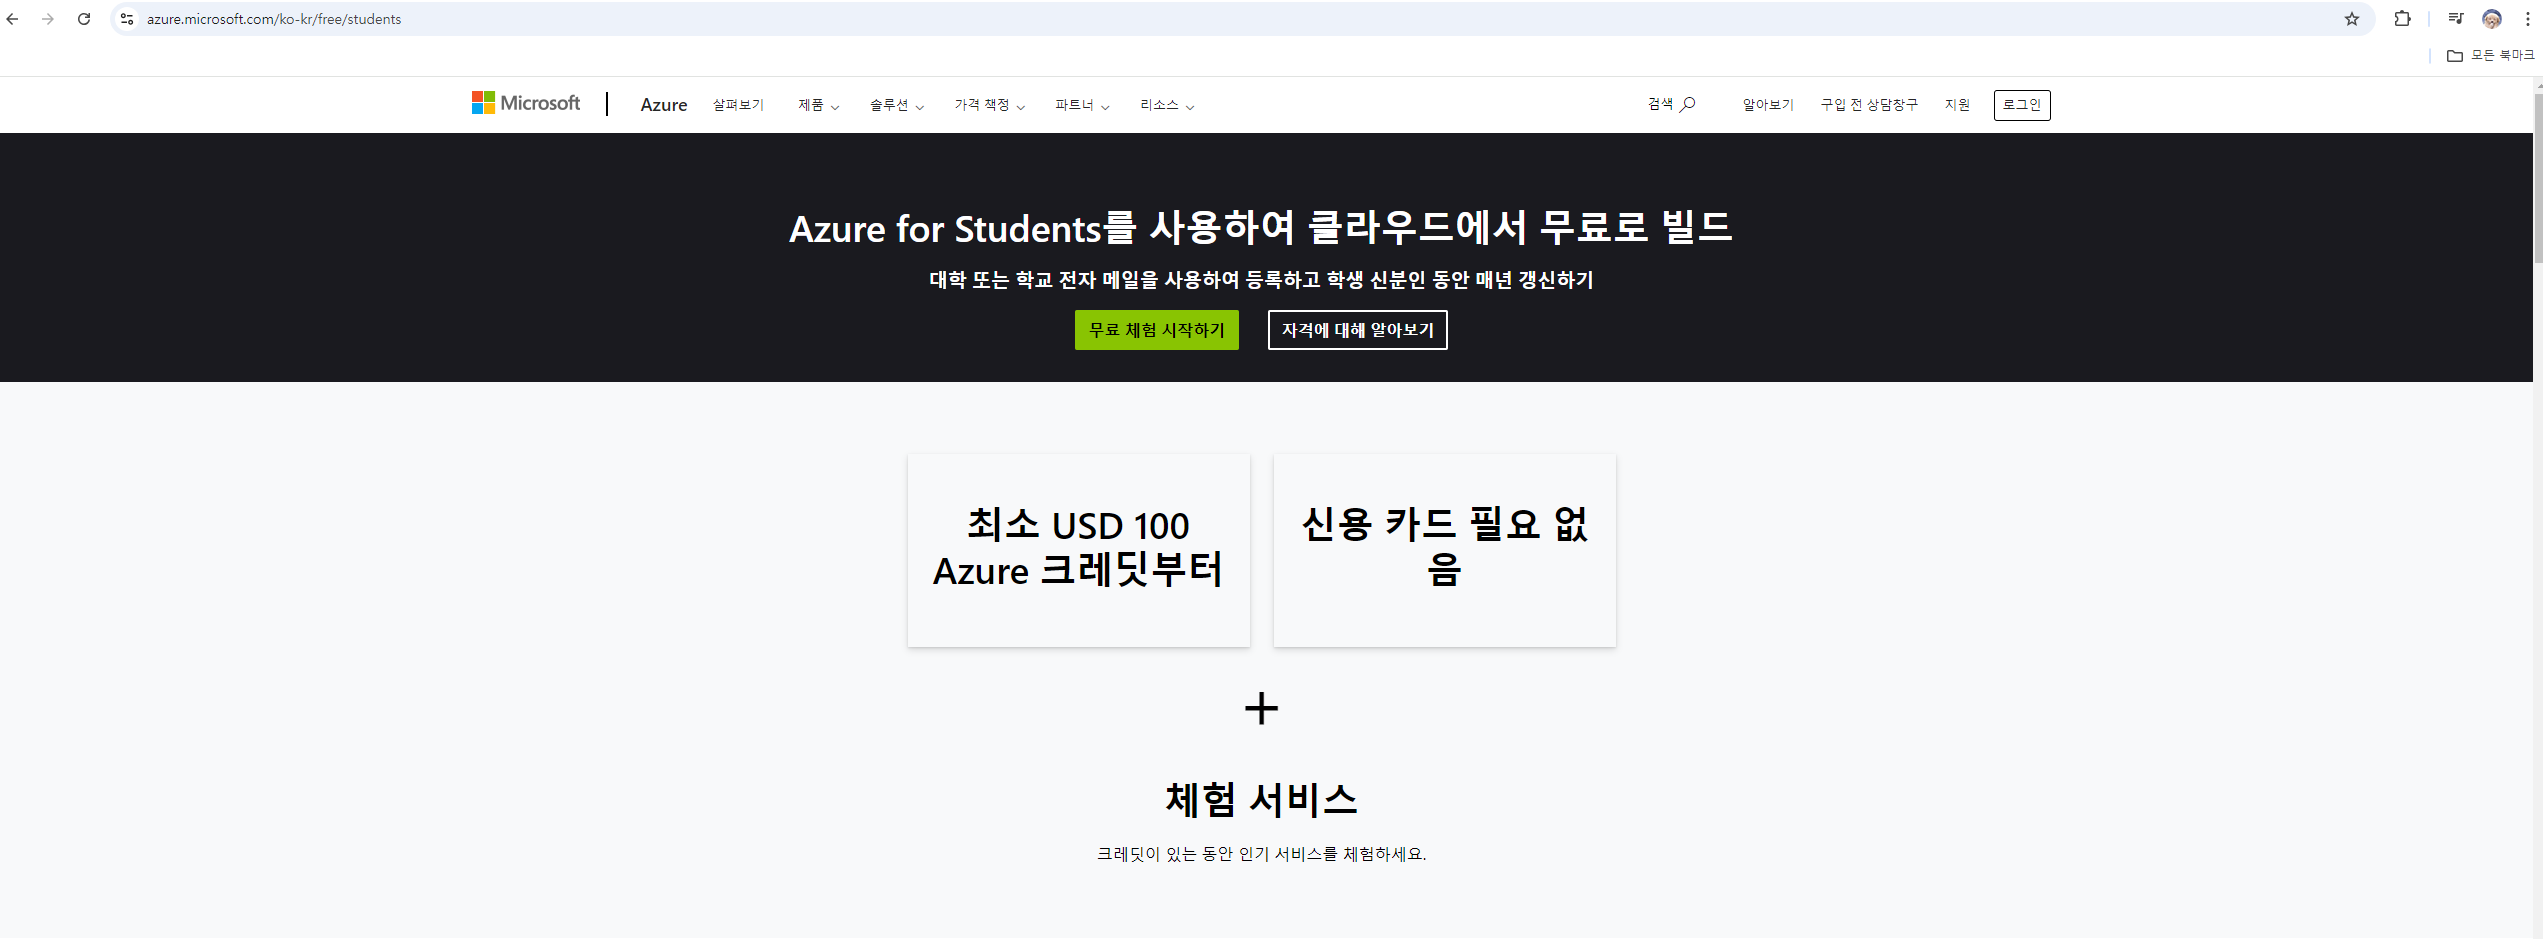The width and height of the screenshot is (2543, 939).
Task: Expand the 리소스 dropdown menu
Action: (1167, 105)
